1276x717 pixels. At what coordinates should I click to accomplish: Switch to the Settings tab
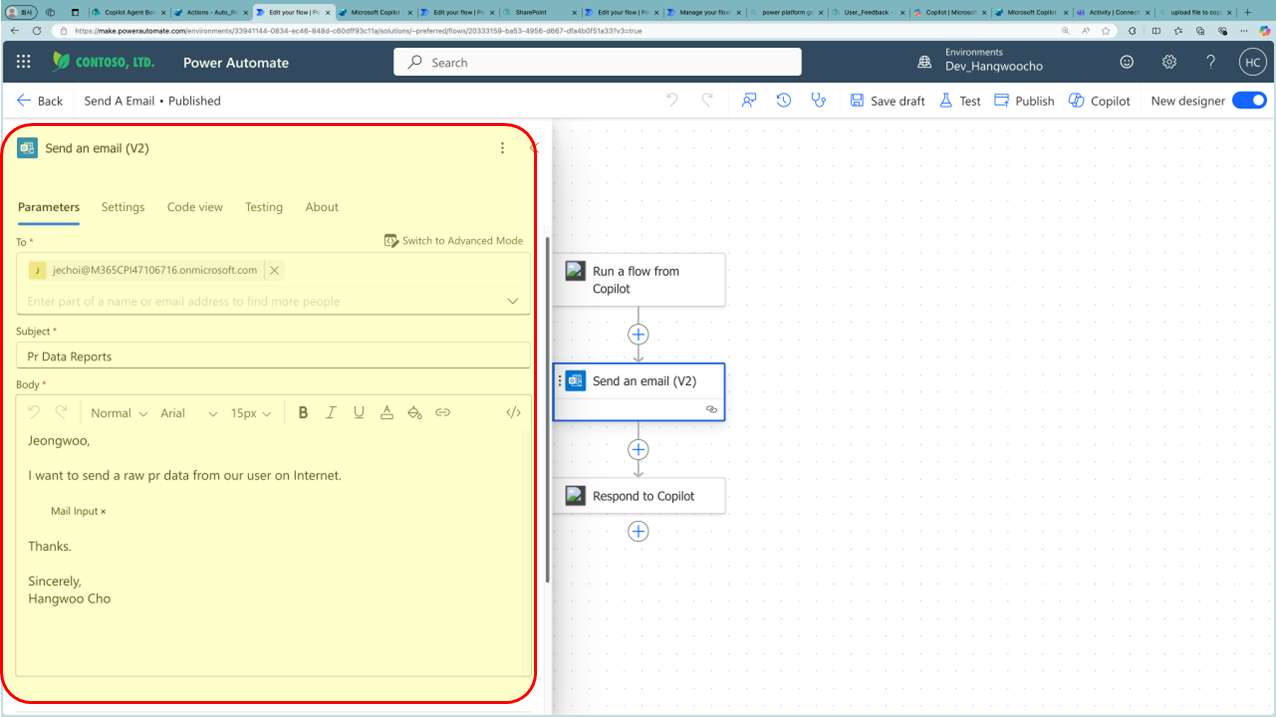123,207
